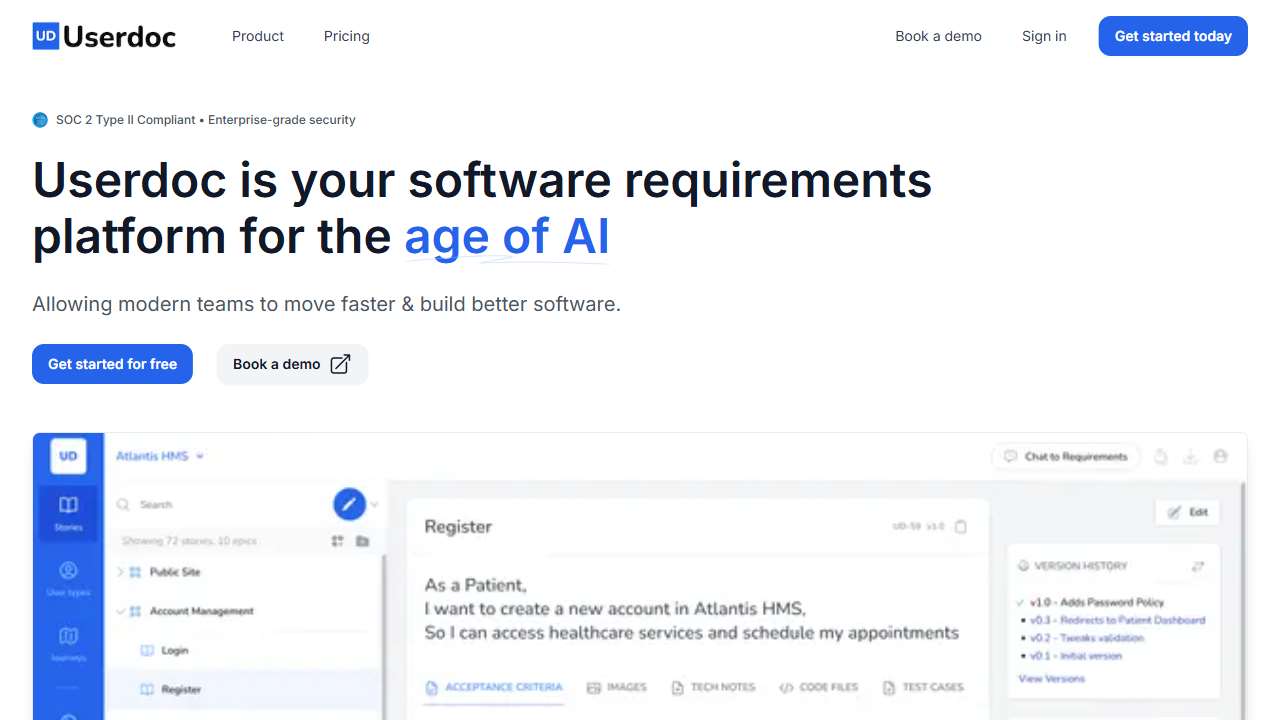Select the Login story in the tree
Screen dimensions: 1280x720
click(174, 650)
